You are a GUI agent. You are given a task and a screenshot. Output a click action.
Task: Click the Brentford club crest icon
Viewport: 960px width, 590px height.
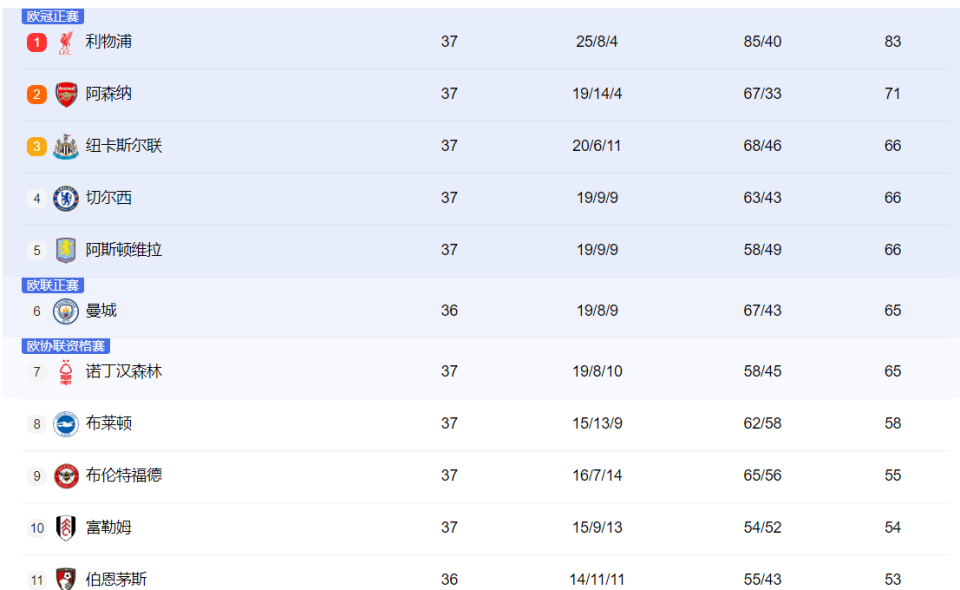coord(66,476)
